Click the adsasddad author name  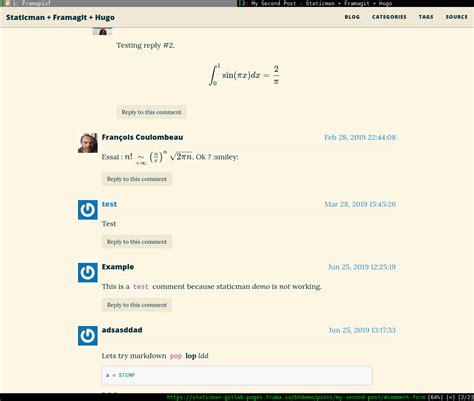click(x=122, y=330)
